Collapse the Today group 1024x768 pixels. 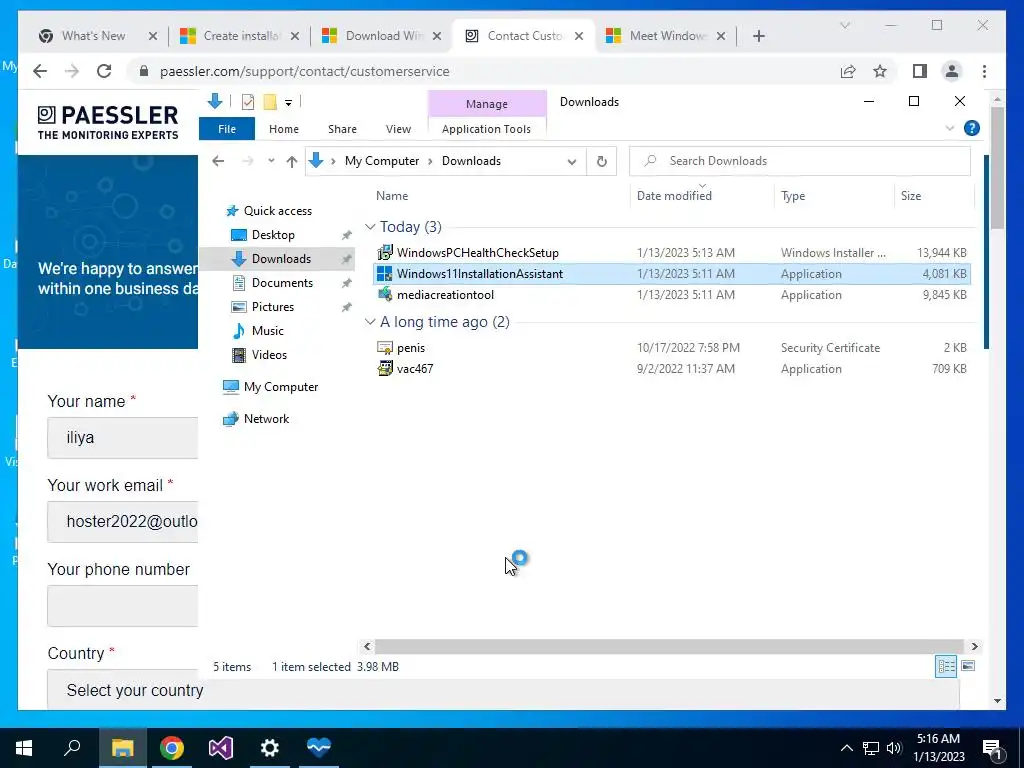[370, 227]
